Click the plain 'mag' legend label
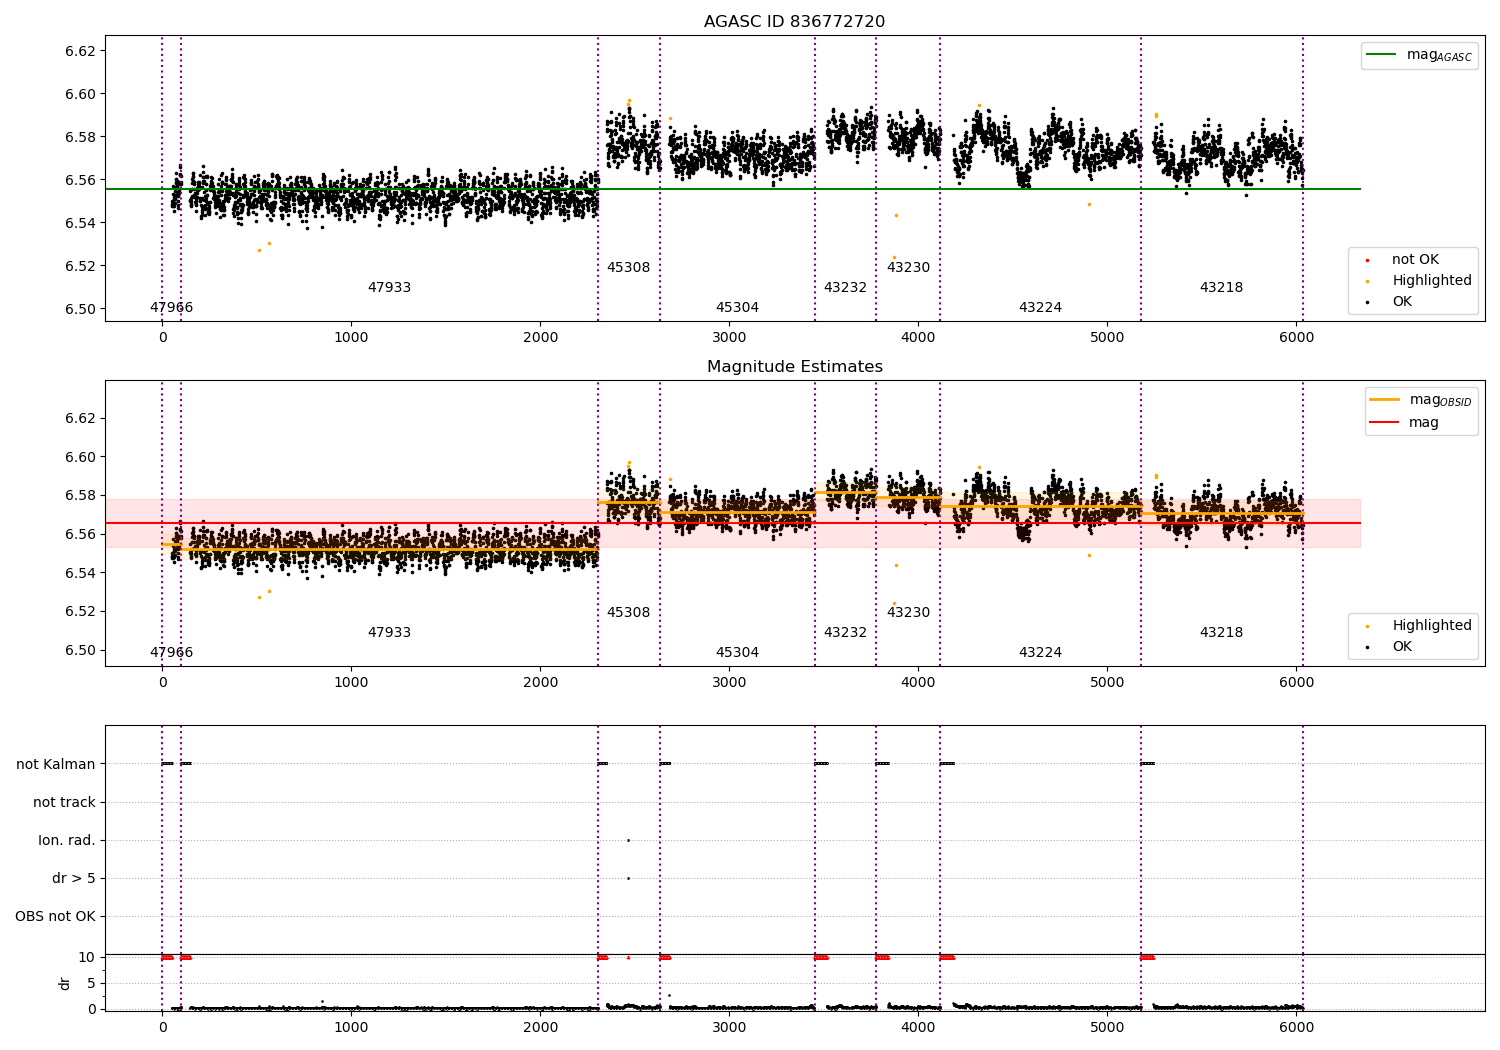The height and width of the screenshot is (1050, 1500). [x=1423, y=423]
